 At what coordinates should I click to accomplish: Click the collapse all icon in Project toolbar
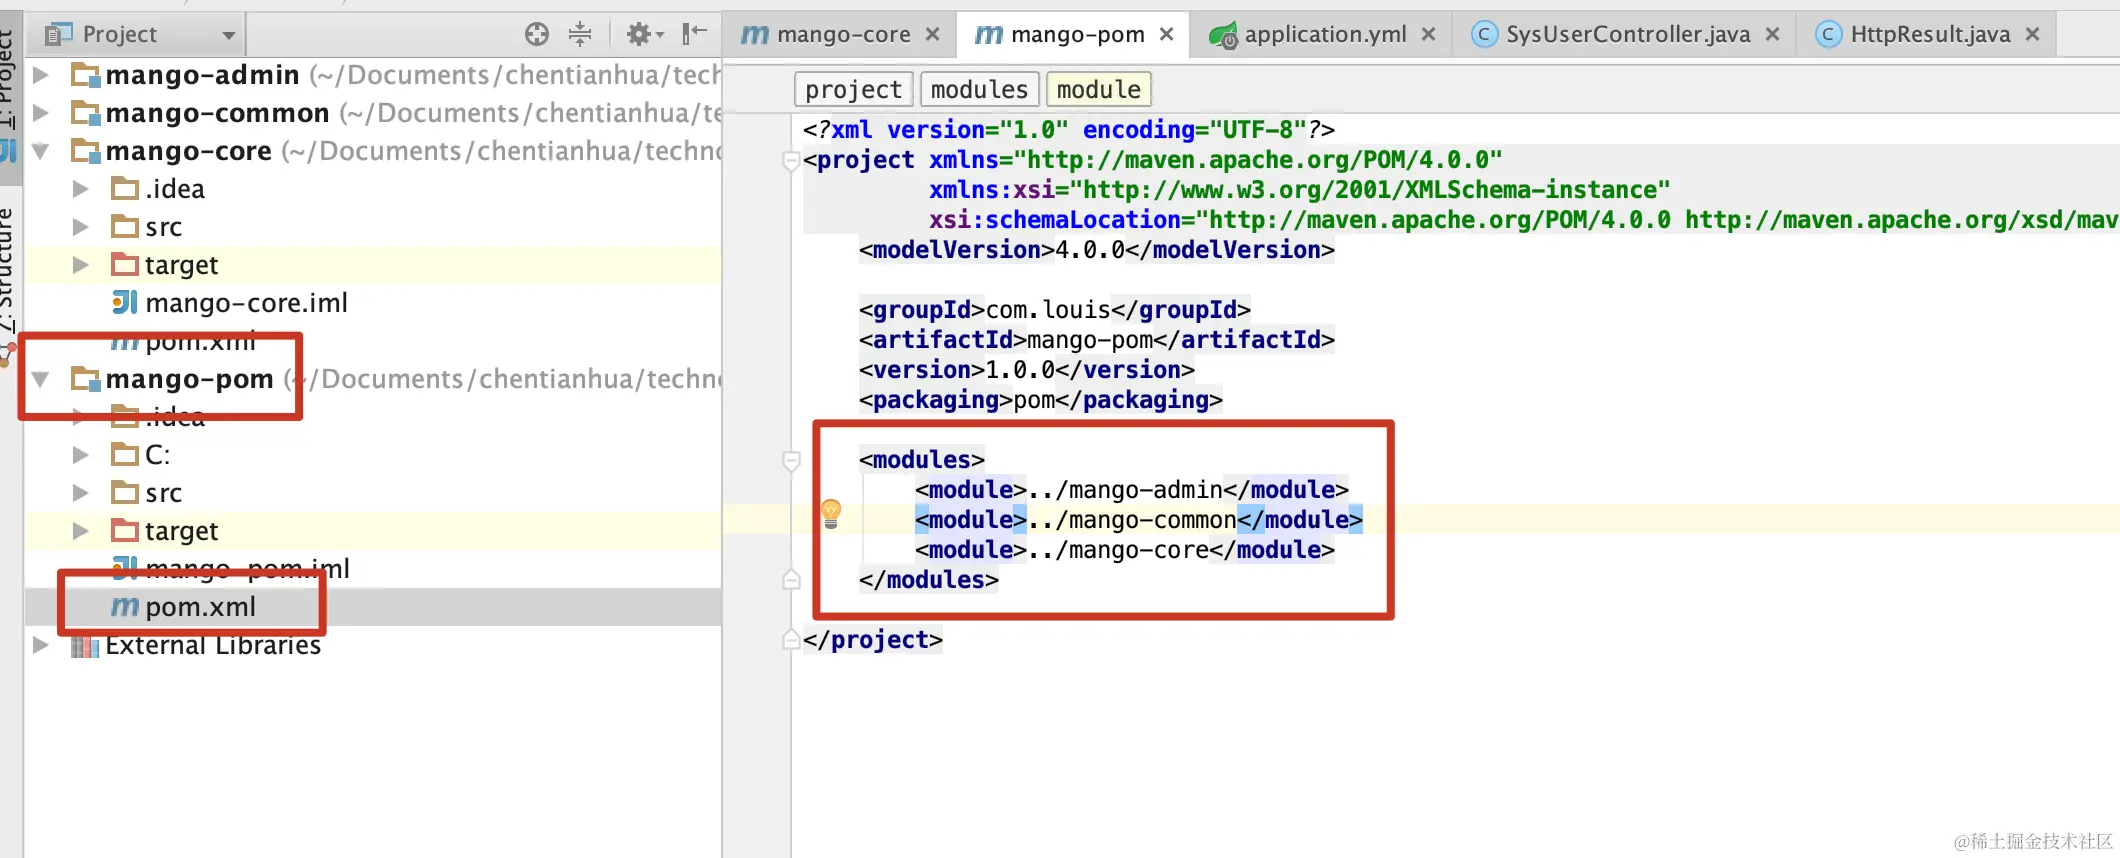pyautogui.click(x=580, y=35)
